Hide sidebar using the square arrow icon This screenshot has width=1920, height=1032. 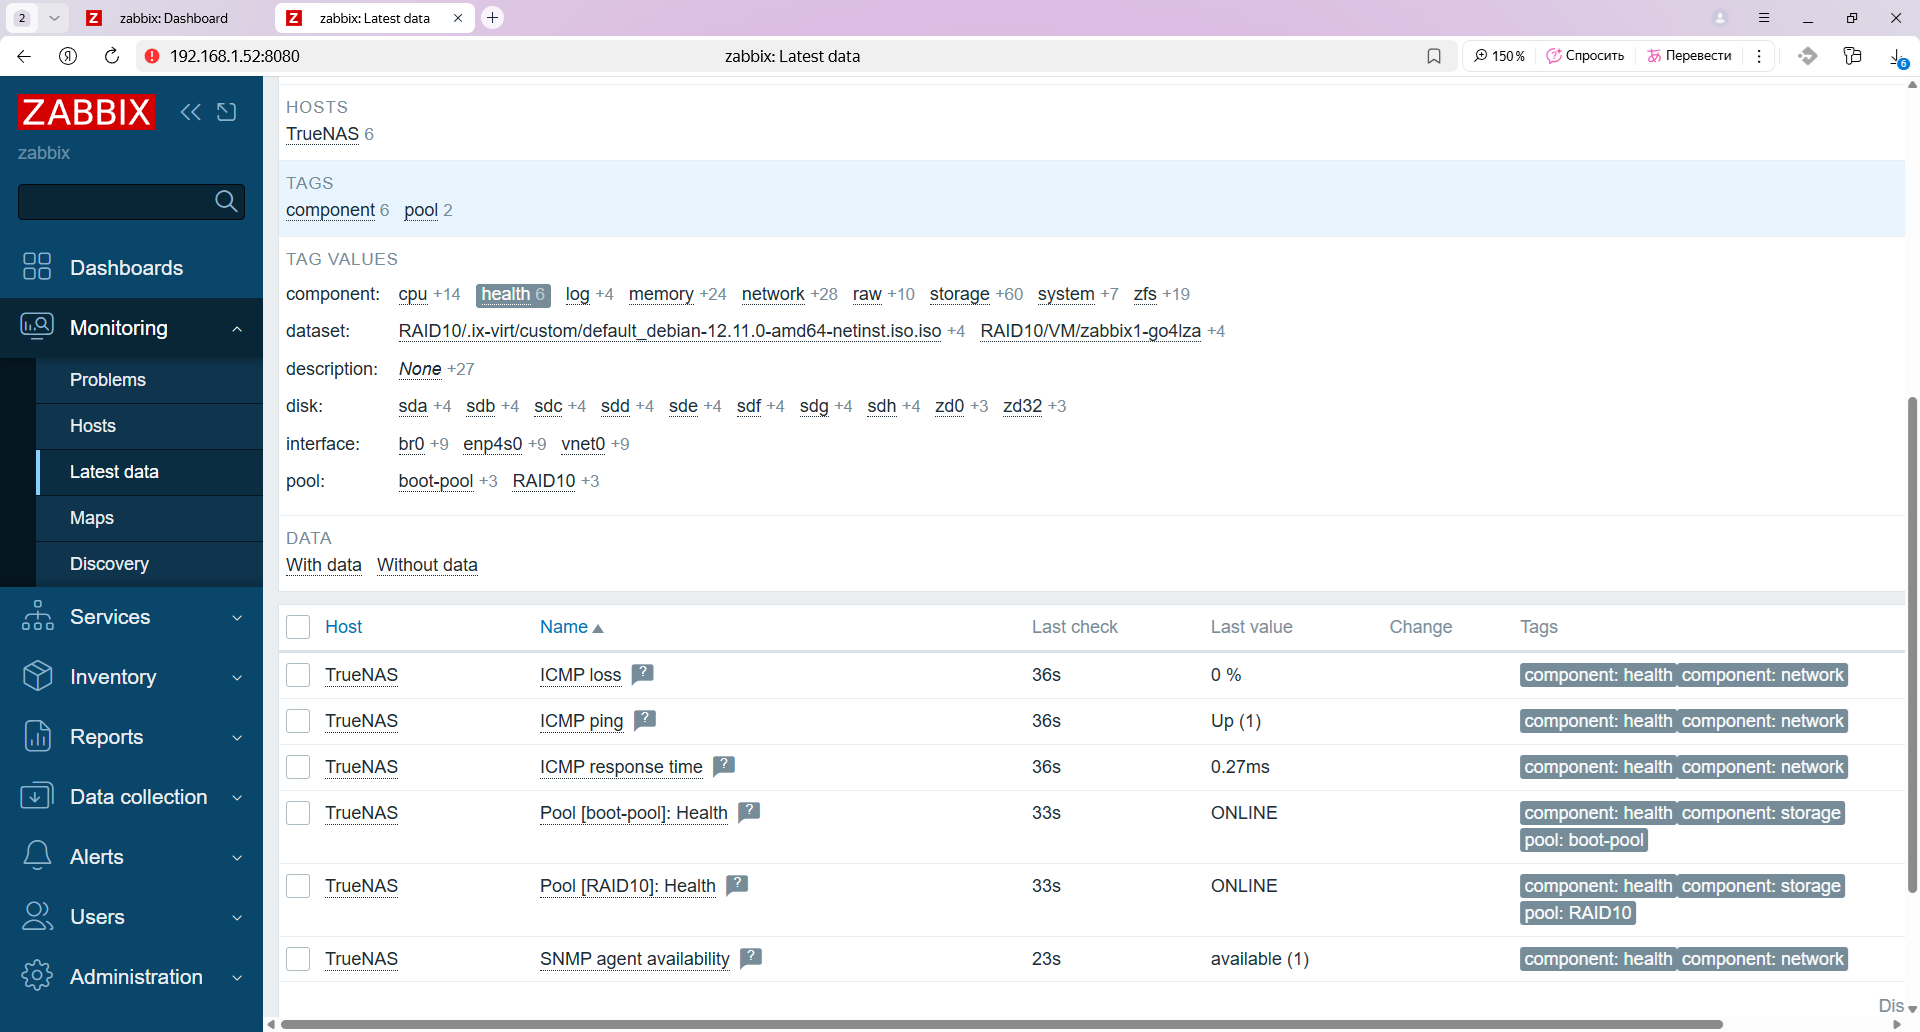[227, 112]
